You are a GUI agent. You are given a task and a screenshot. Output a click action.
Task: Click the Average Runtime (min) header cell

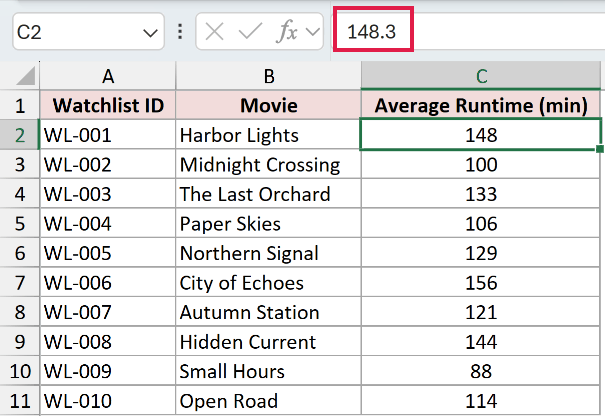(481, 105)
